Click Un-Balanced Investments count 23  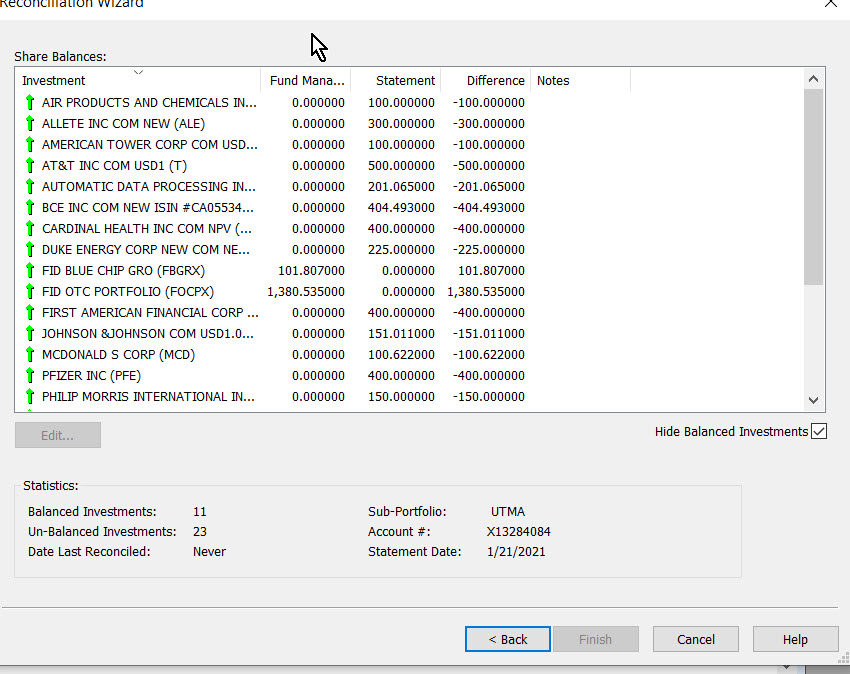[199, 531]
